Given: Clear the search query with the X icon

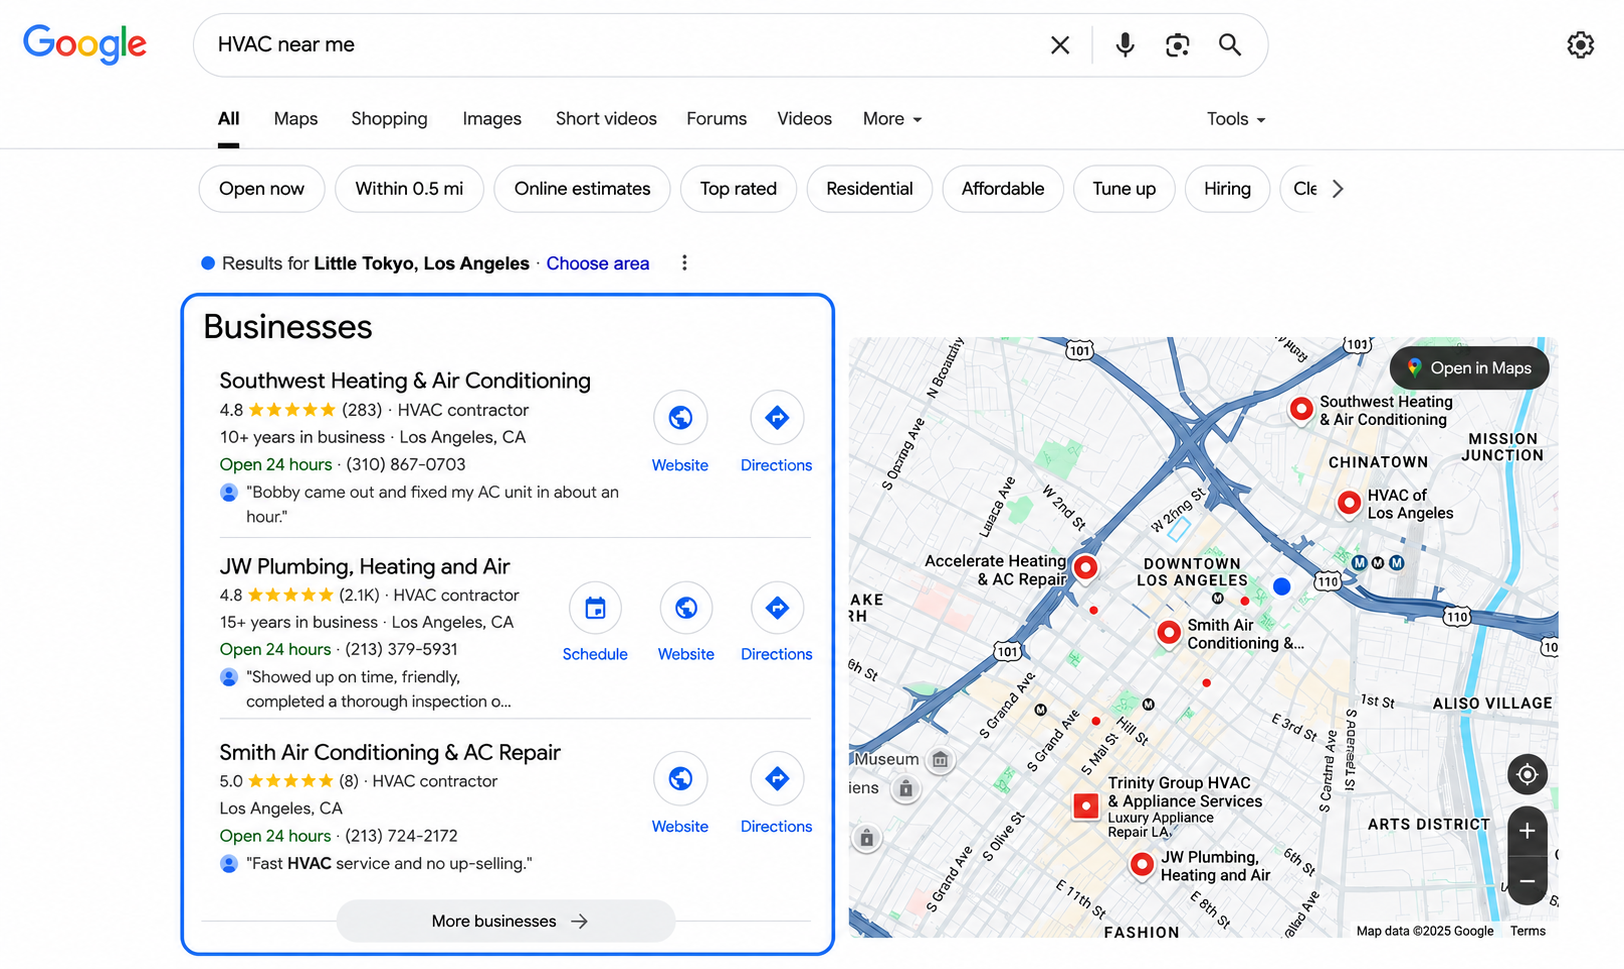Looking at the screenshot, I should [1060, 45].
